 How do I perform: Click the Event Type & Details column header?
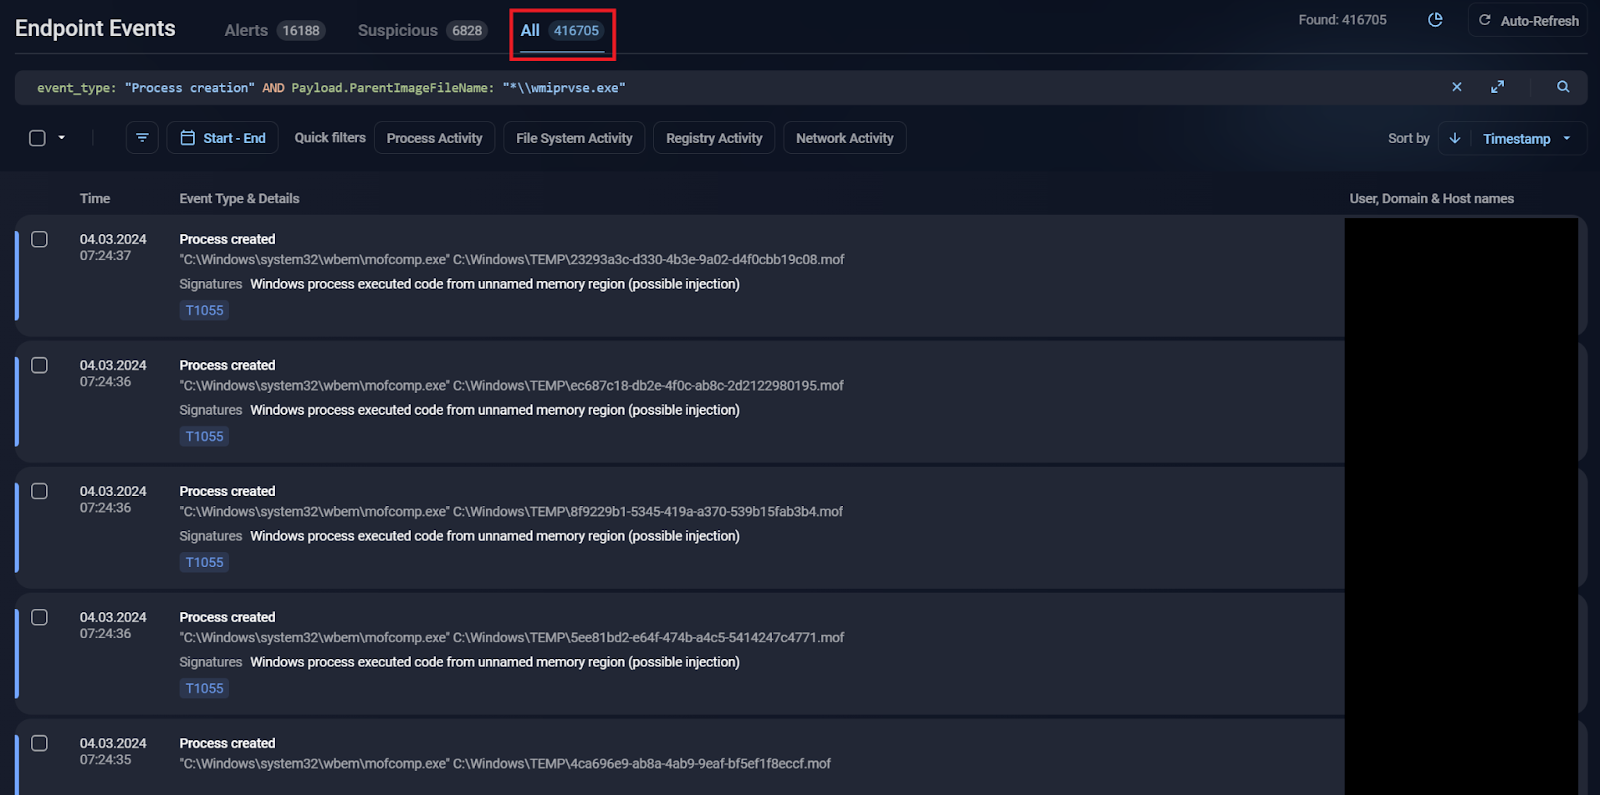[239, 198]
